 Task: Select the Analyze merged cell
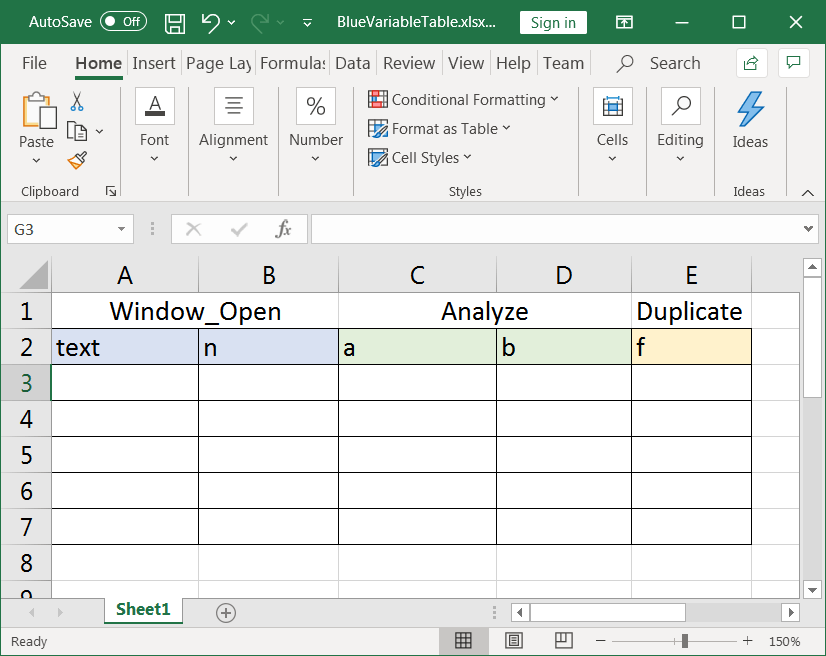485,311
